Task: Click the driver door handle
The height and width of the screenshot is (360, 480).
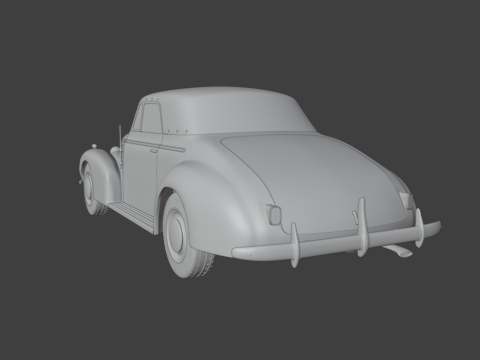Action: click(153, 151)
